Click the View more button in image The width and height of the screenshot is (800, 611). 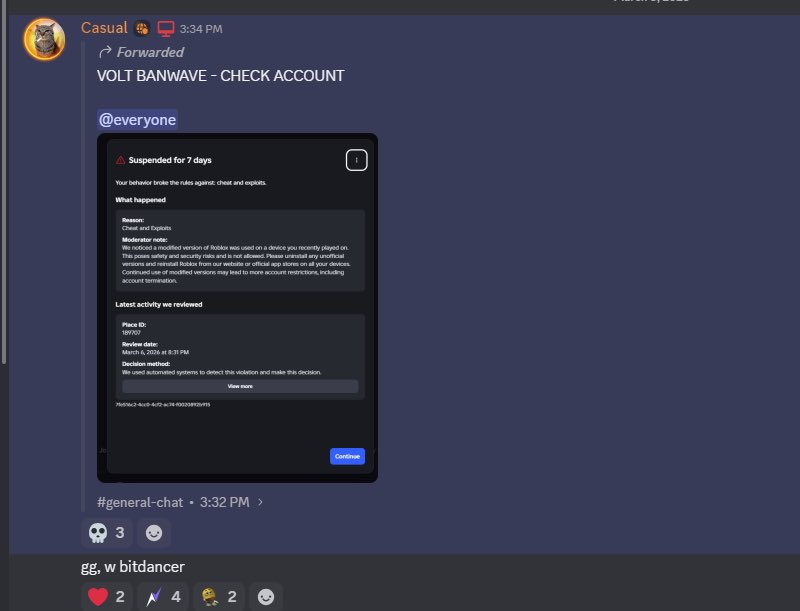coord(240,386)
